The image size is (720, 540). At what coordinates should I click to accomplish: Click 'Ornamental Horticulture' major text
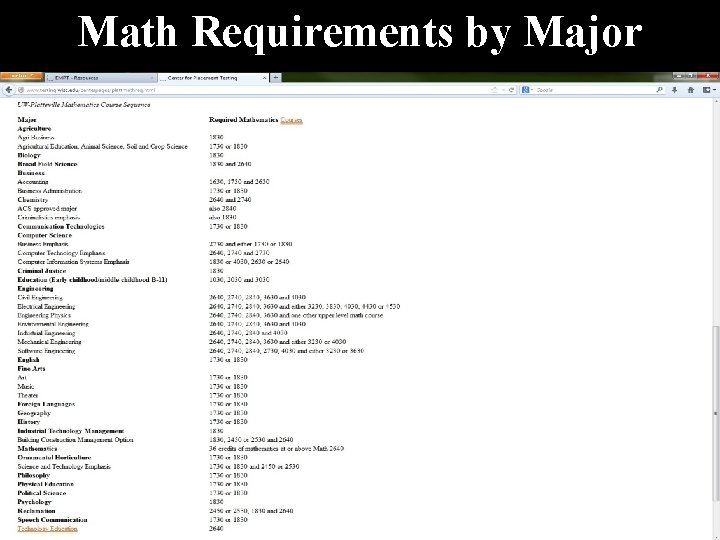tap(54, 457)
